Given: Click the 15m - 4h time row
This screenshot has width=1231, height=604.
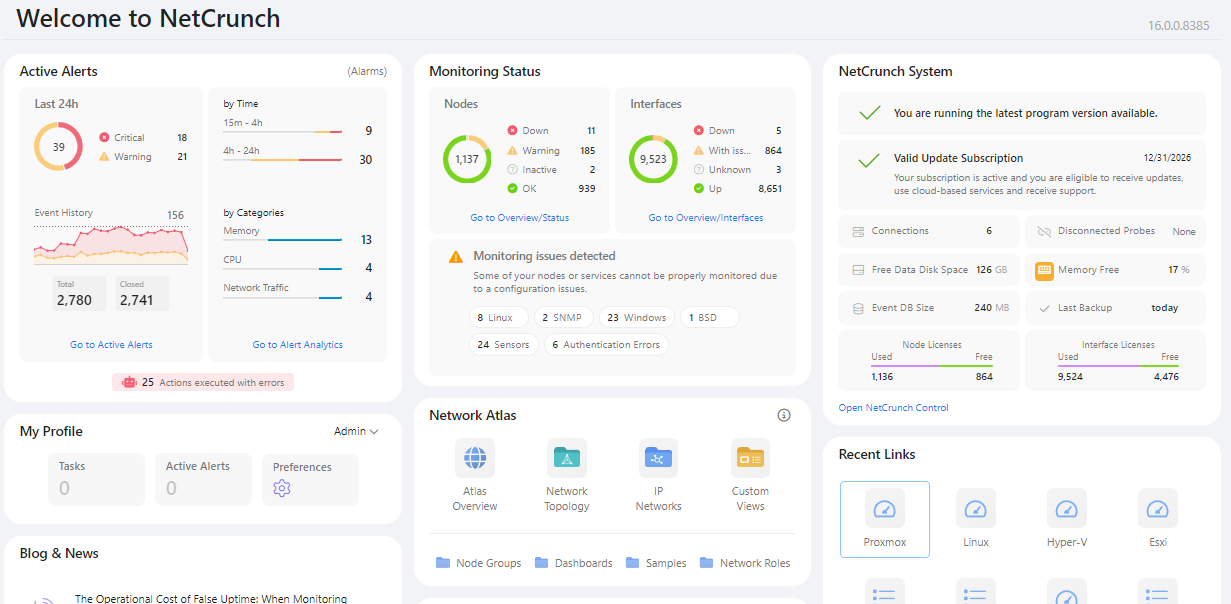Looking at the screenshot, I should coord(298,127).
